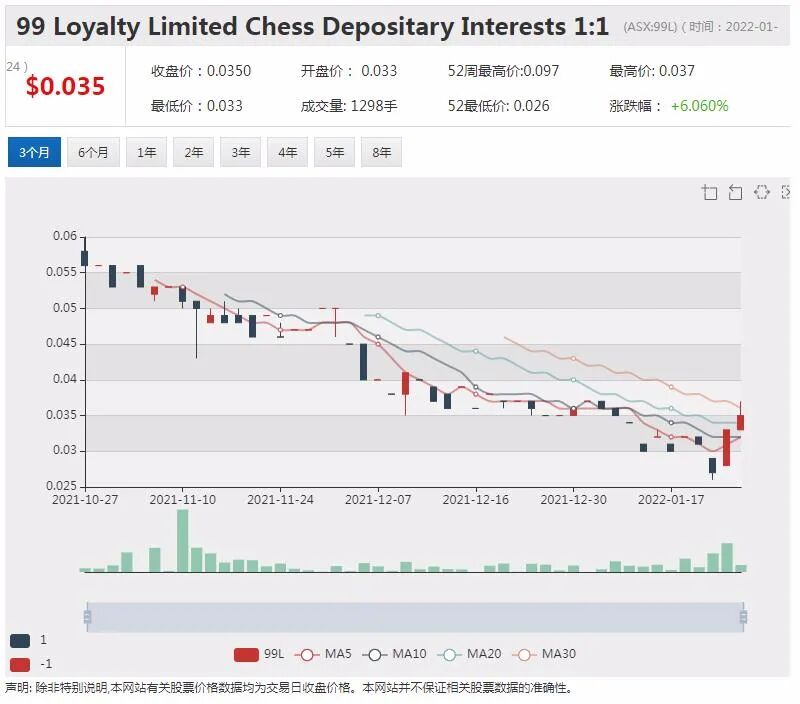Click the last red candlestick at chart's right end
Viewport: 800px width, 704px height.
tap(740, 422)
